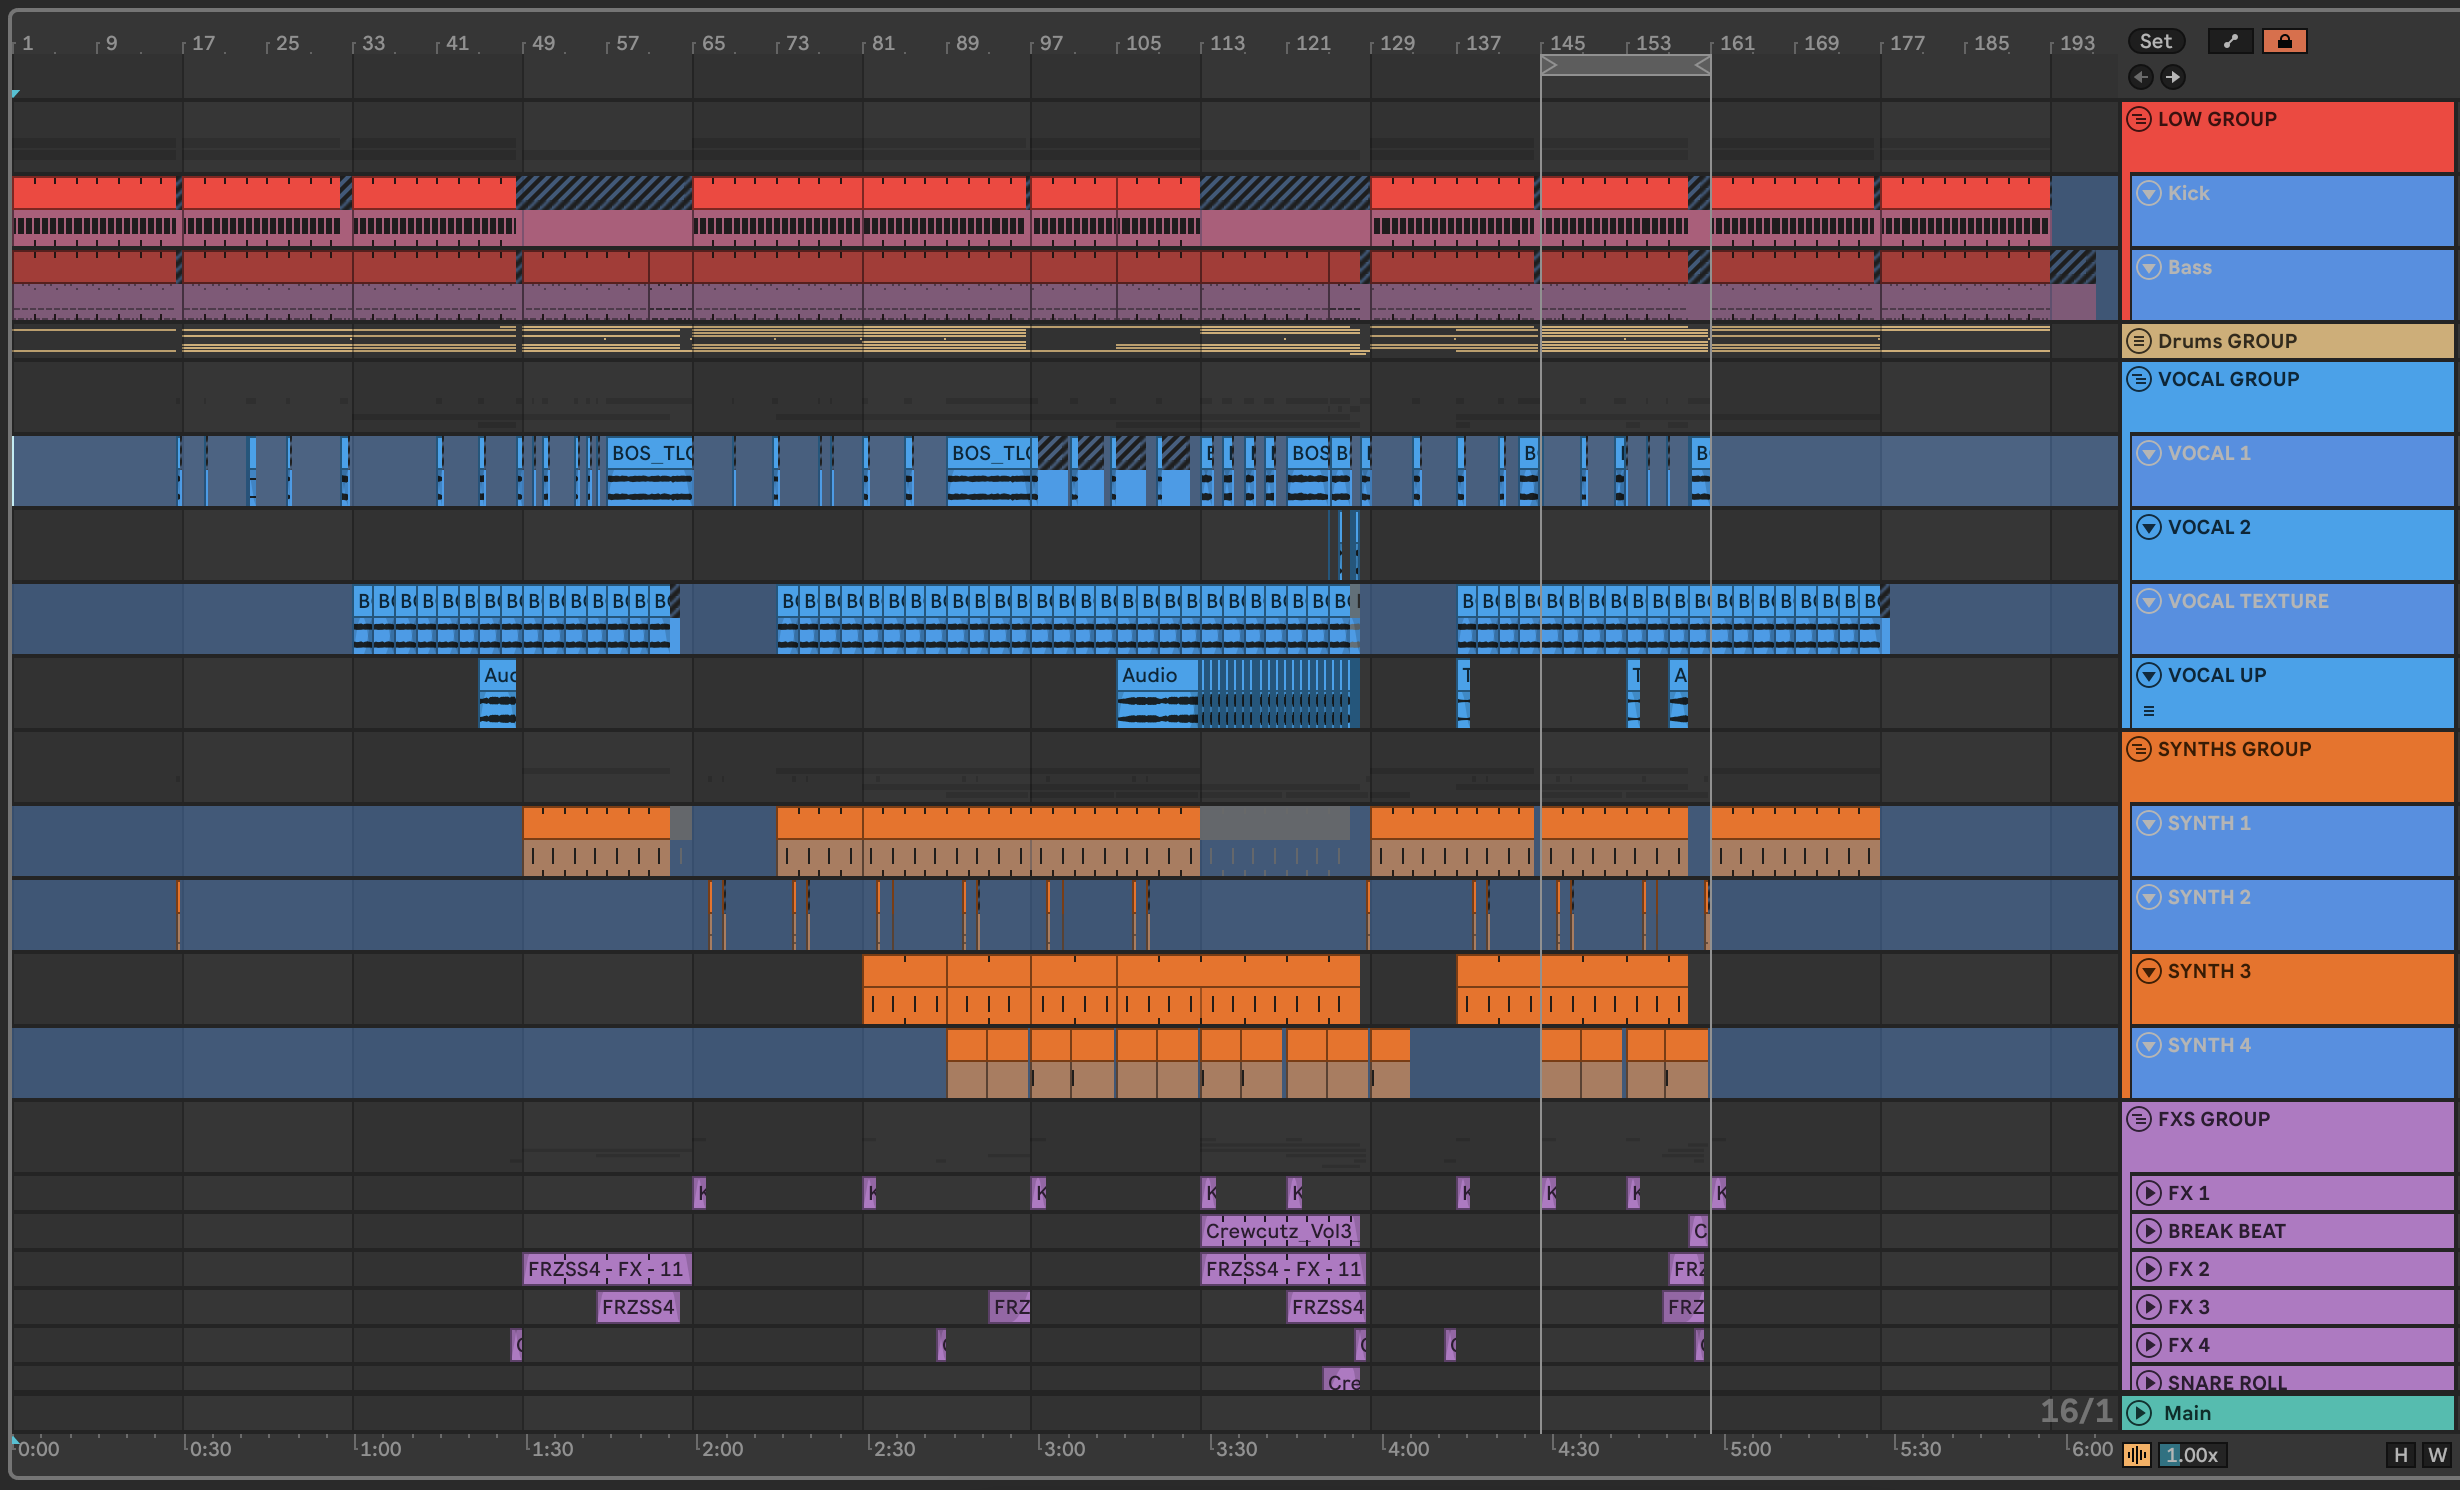2460x1490 pixels.
Task: Collapse the VOCAL GROUP fold button
Action: 2138,379
